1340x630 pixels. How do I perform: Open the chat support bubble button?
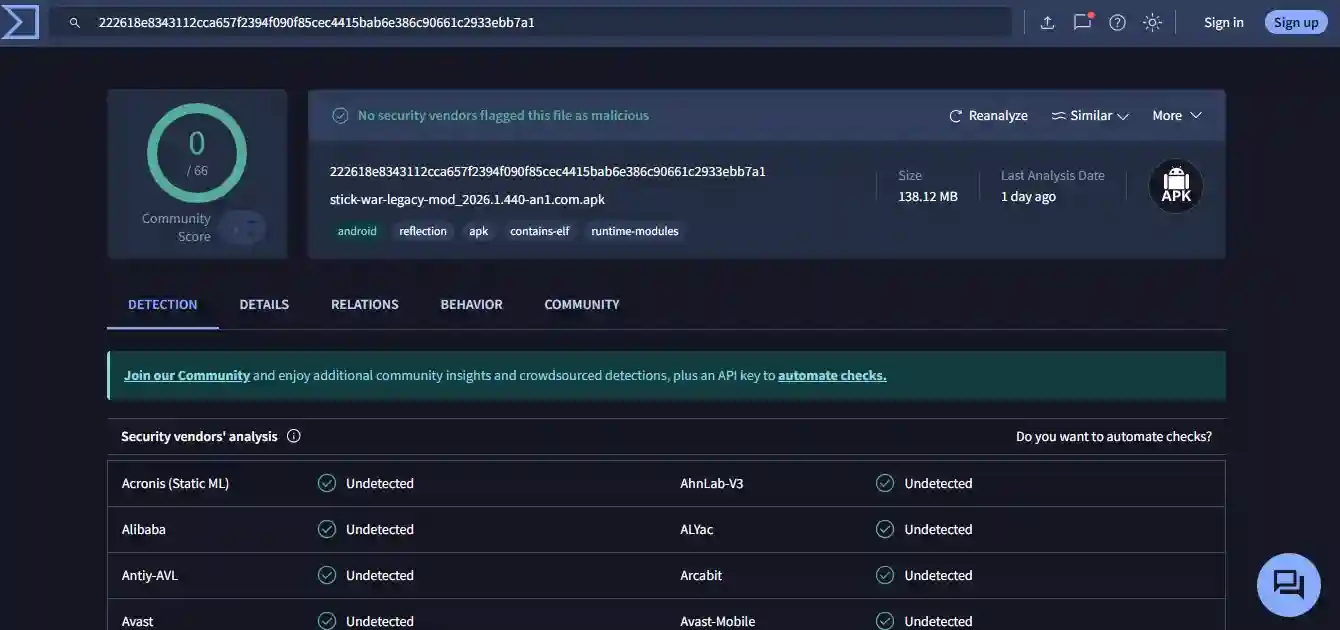(x=1289, y=584)
